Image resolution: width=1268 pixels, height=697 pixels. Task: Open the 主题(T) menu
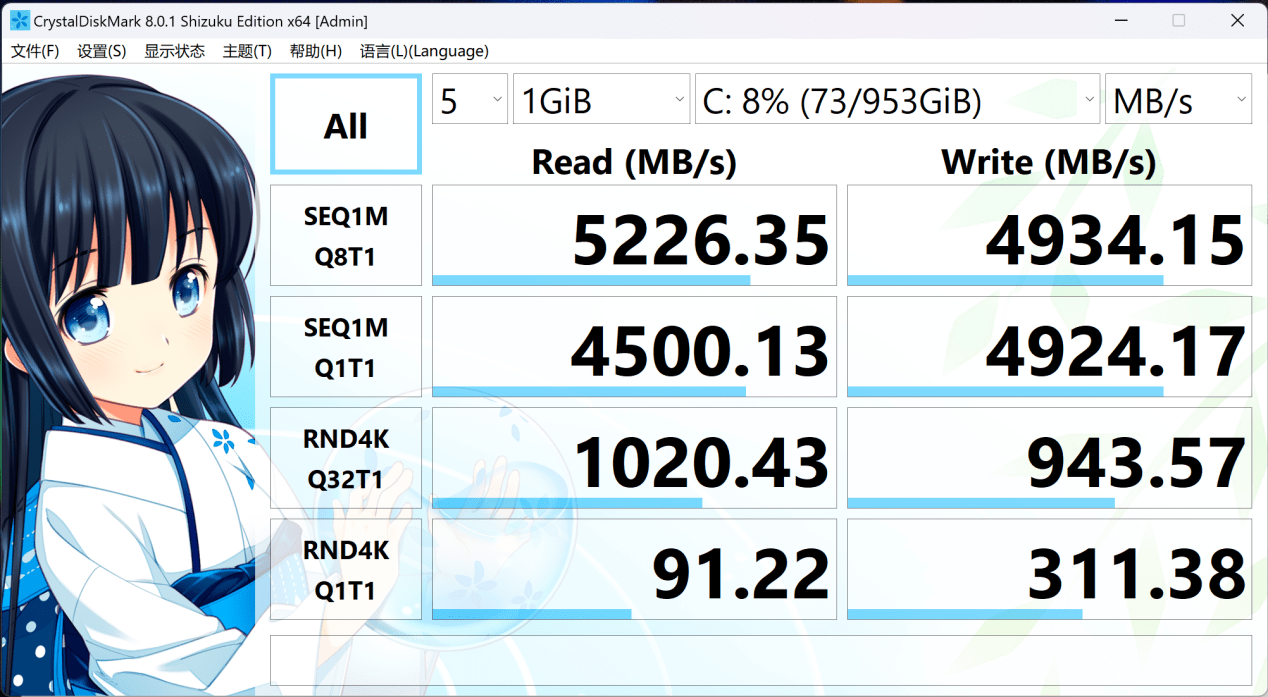click(247, 51)
